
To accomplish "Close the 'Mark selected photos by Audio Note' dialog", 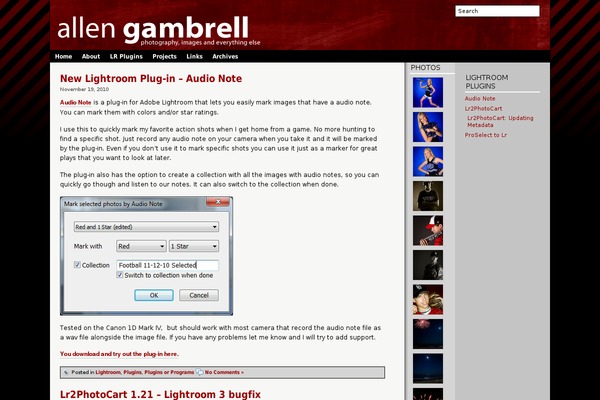I will [x=218, y=202].
